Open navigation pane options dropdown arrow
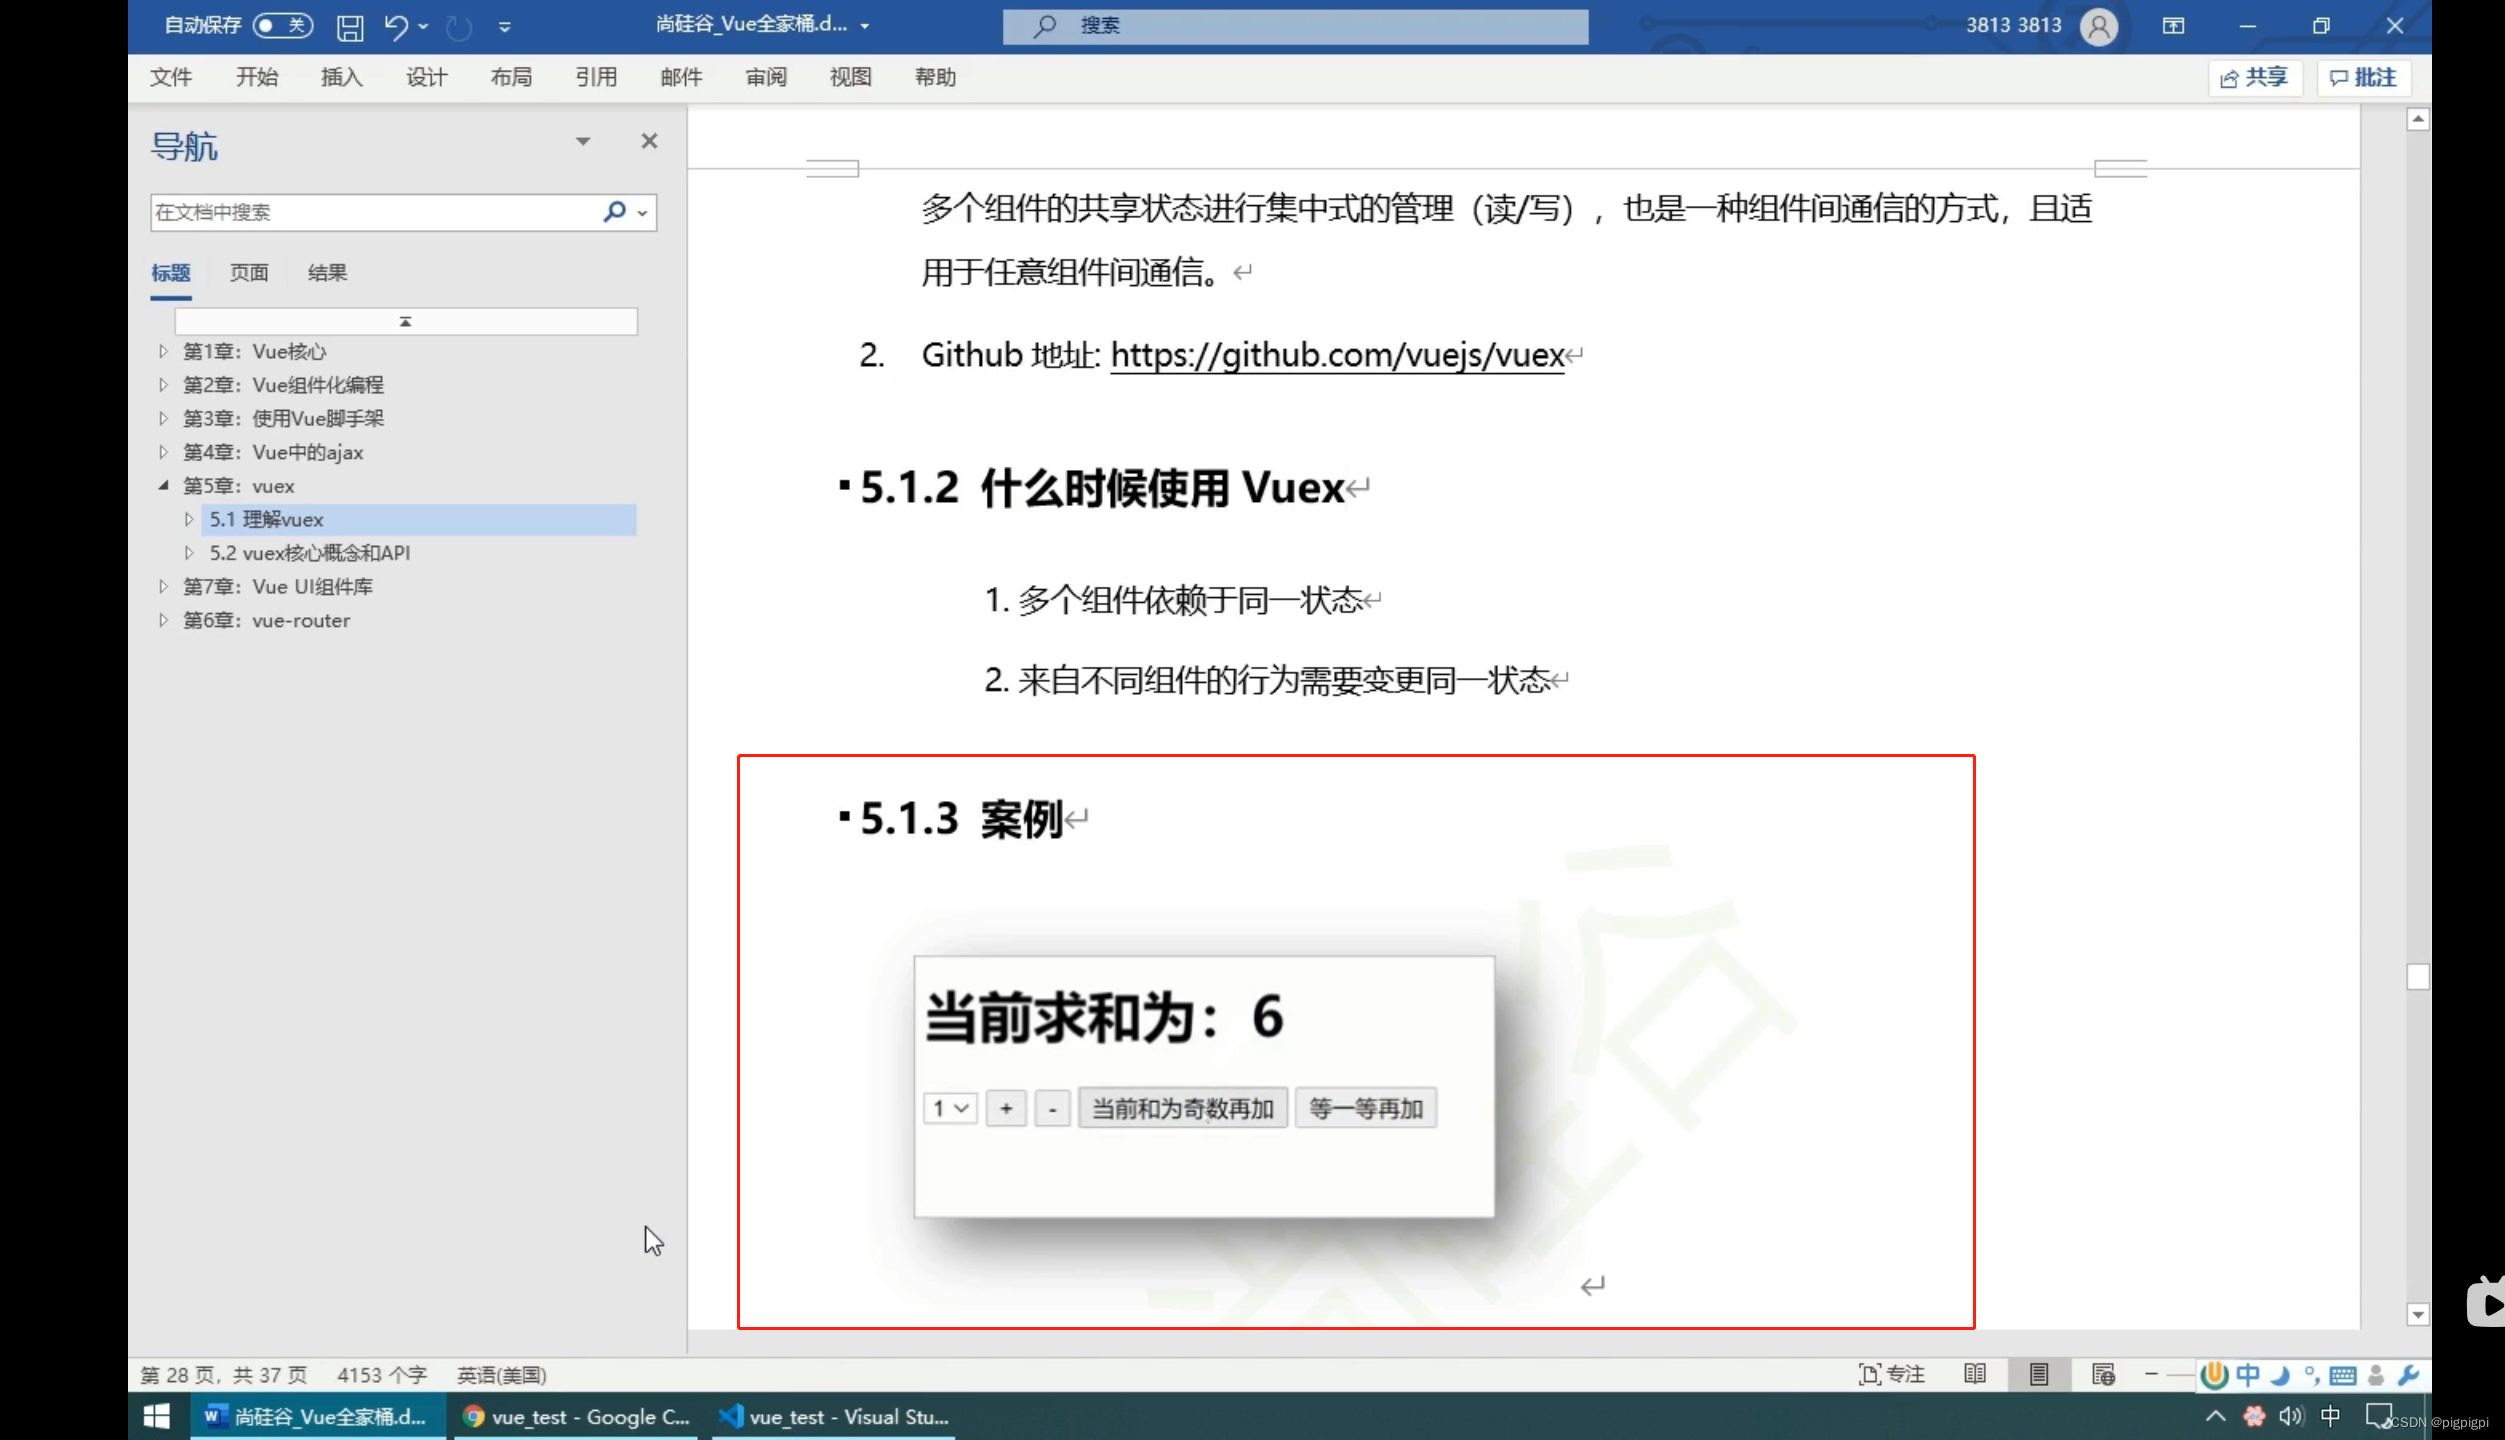This screenshot has height=1440, width=2505. pyautogui.click(x=583, y=141)
